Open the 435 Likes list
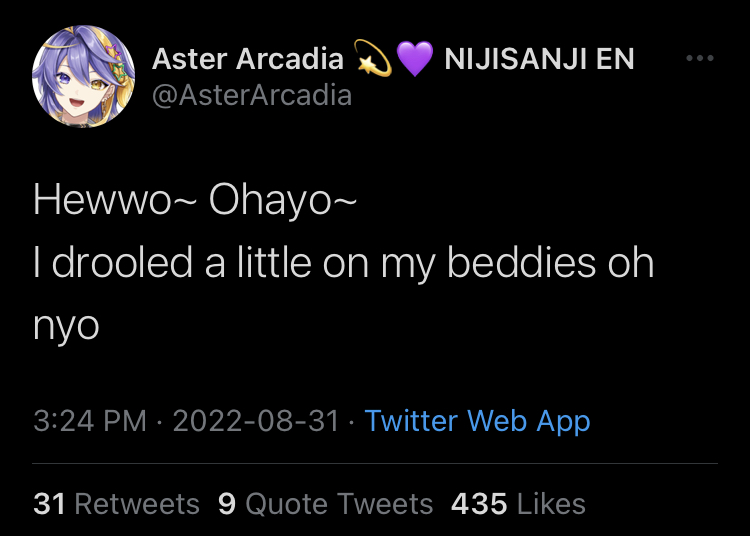750x536 pixels. 518,503
